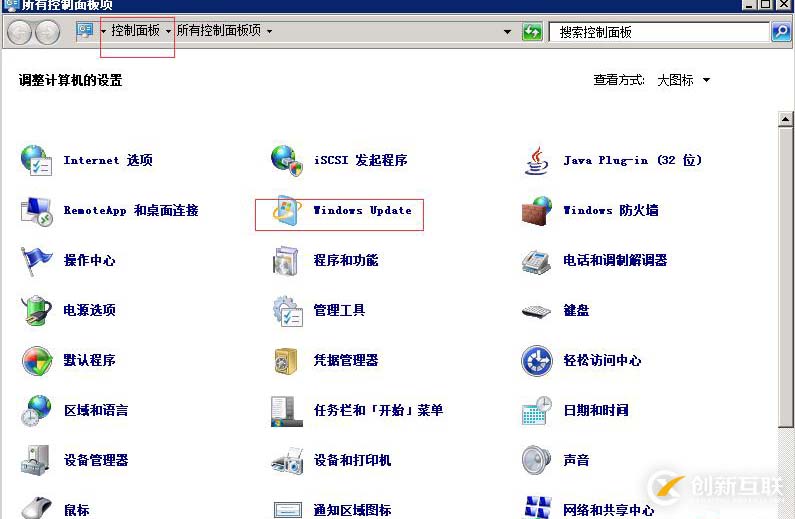
Task: Open the 程序和功能 icon
Action: click(x=286, y=261)
